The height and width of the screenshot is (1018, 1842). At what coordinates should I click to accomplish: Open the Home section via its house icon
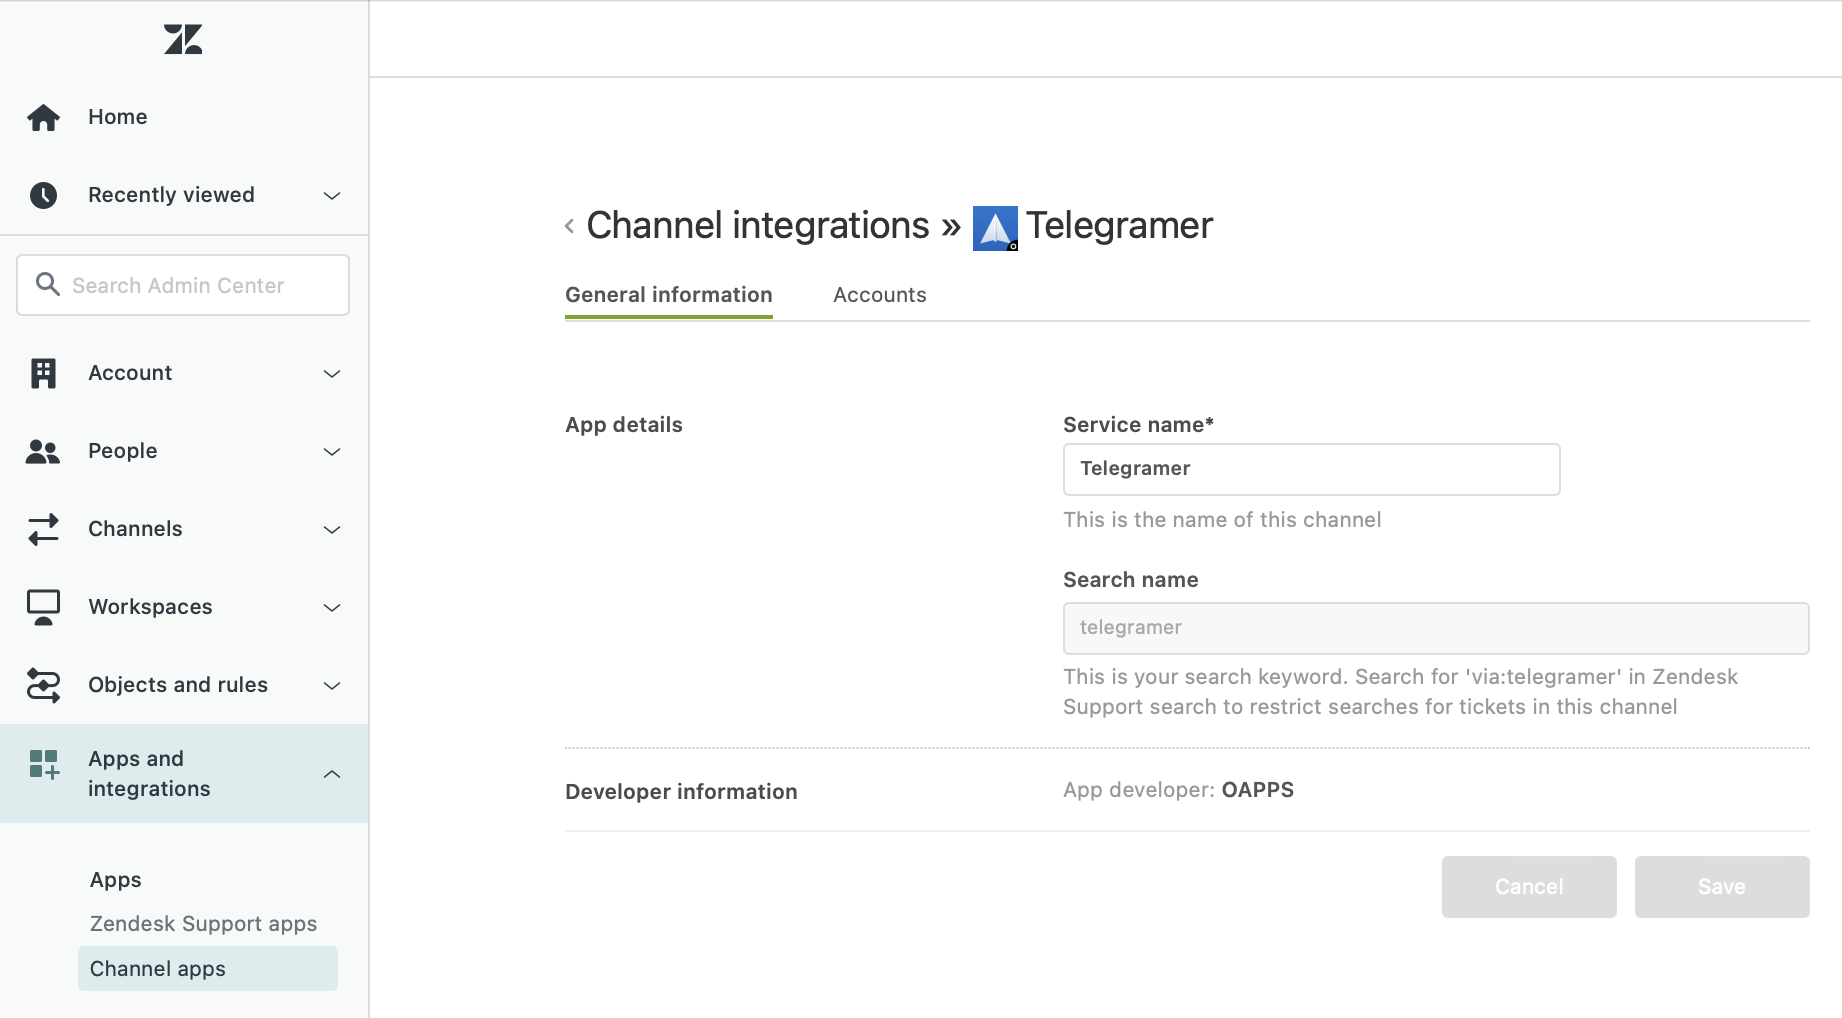coord(44,117)
